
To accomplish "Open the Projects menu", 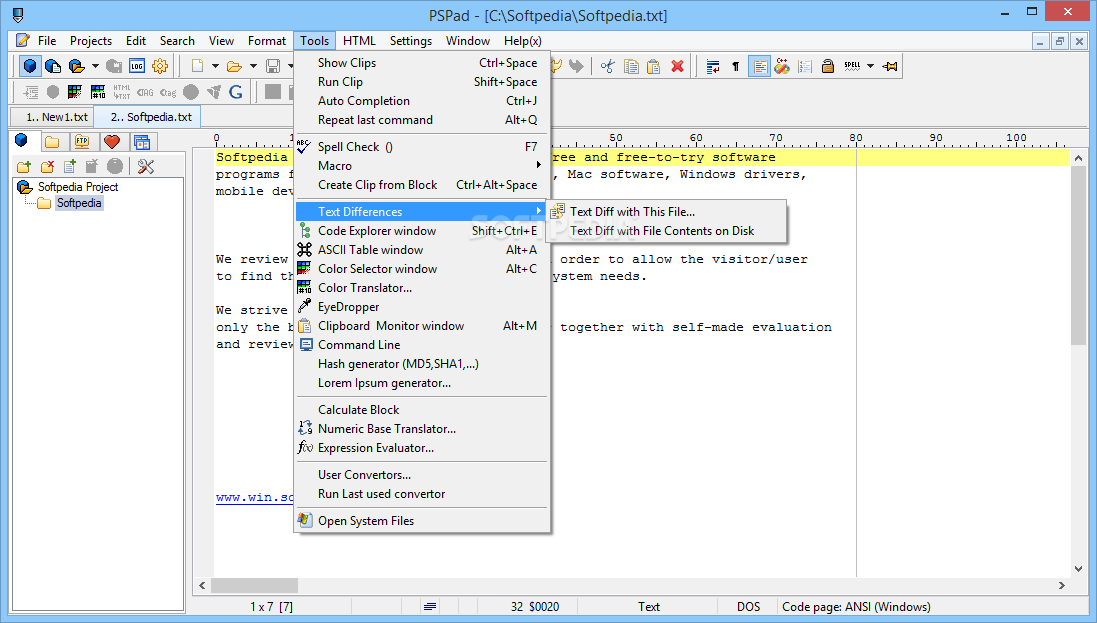I will [91, 41].
